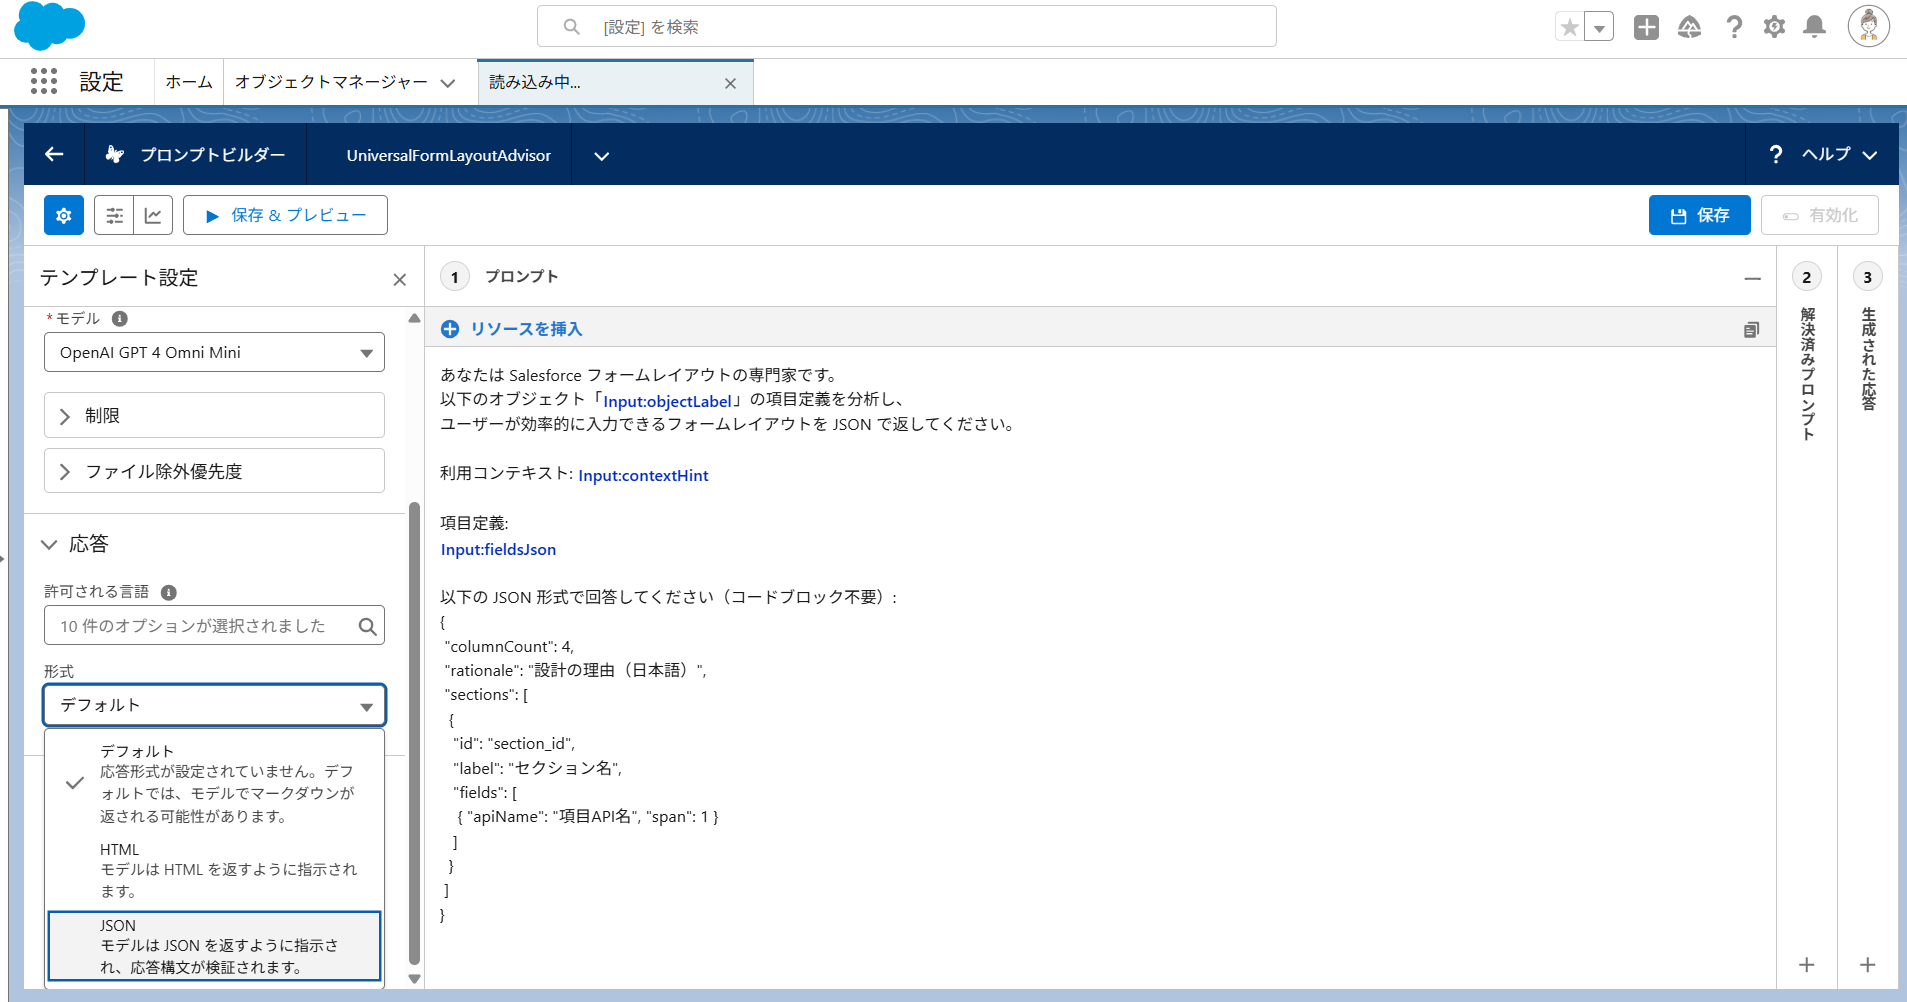The height and width of the screenshot is (1002, 1907).
Task: Open the model dropdown showing OpenAI GPT 4 Omni Mini
Action: (x=213, y=352)
